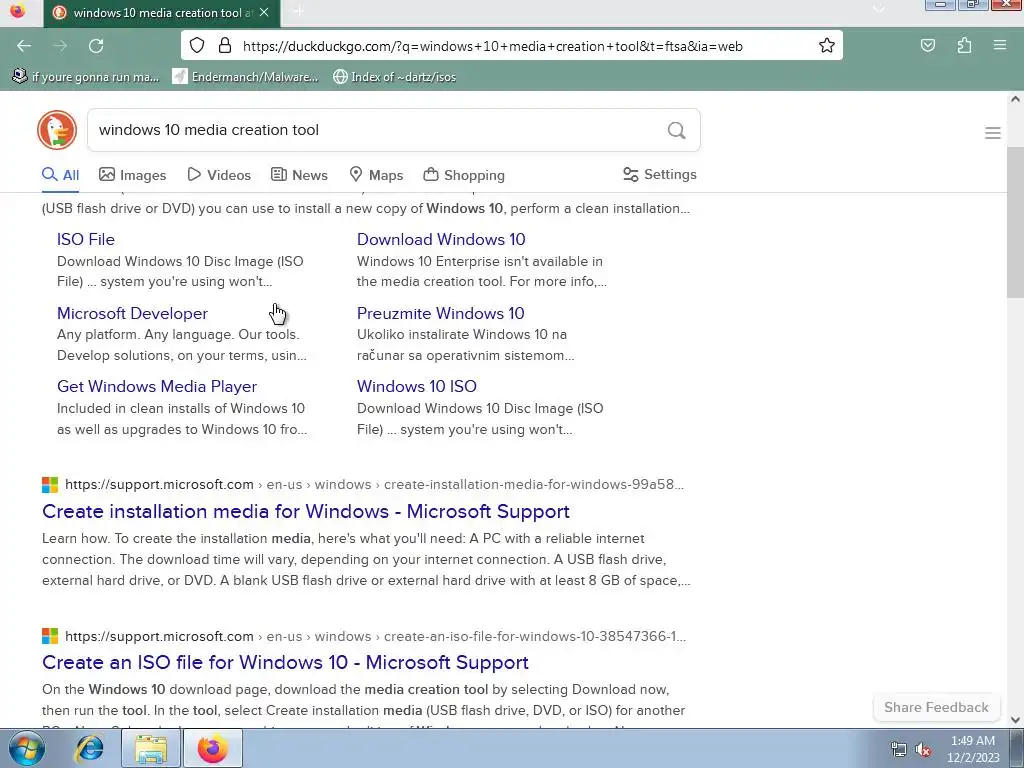
Task: Switch to the Images search tab
Action: click(133, 175)
